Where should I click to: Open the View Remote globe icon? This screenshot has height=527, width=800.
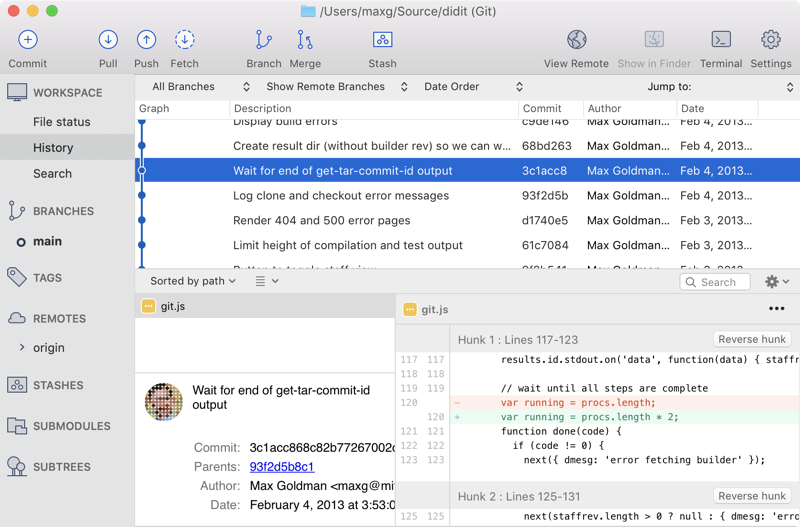point(576,40)
